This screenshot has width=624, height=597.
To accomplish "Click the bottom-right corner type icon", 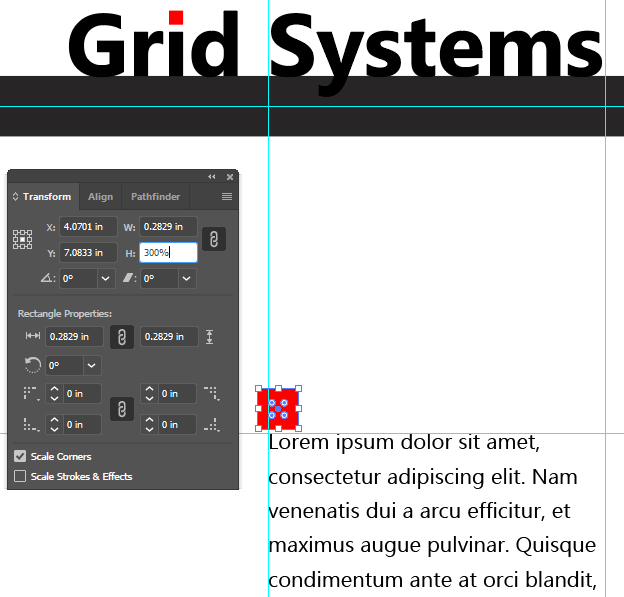I will 211,425.
